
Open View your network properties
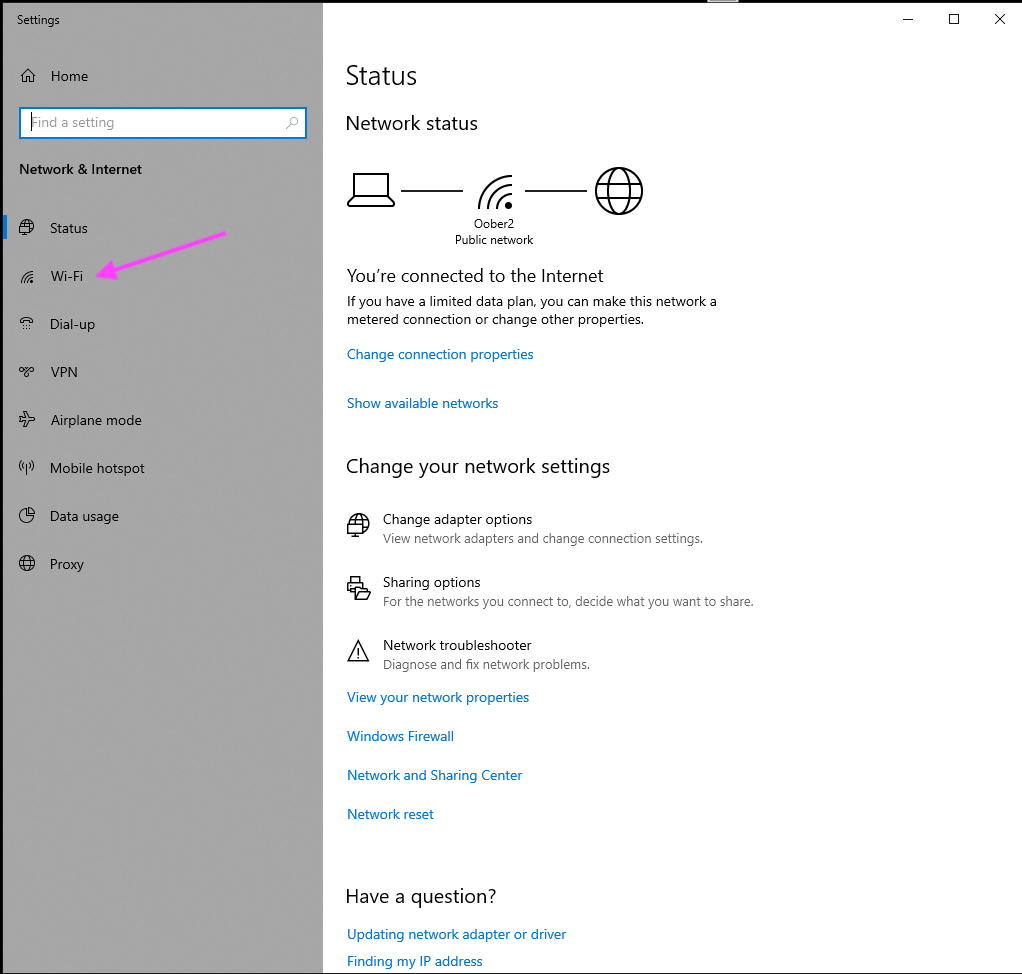(x=437, y=697)
